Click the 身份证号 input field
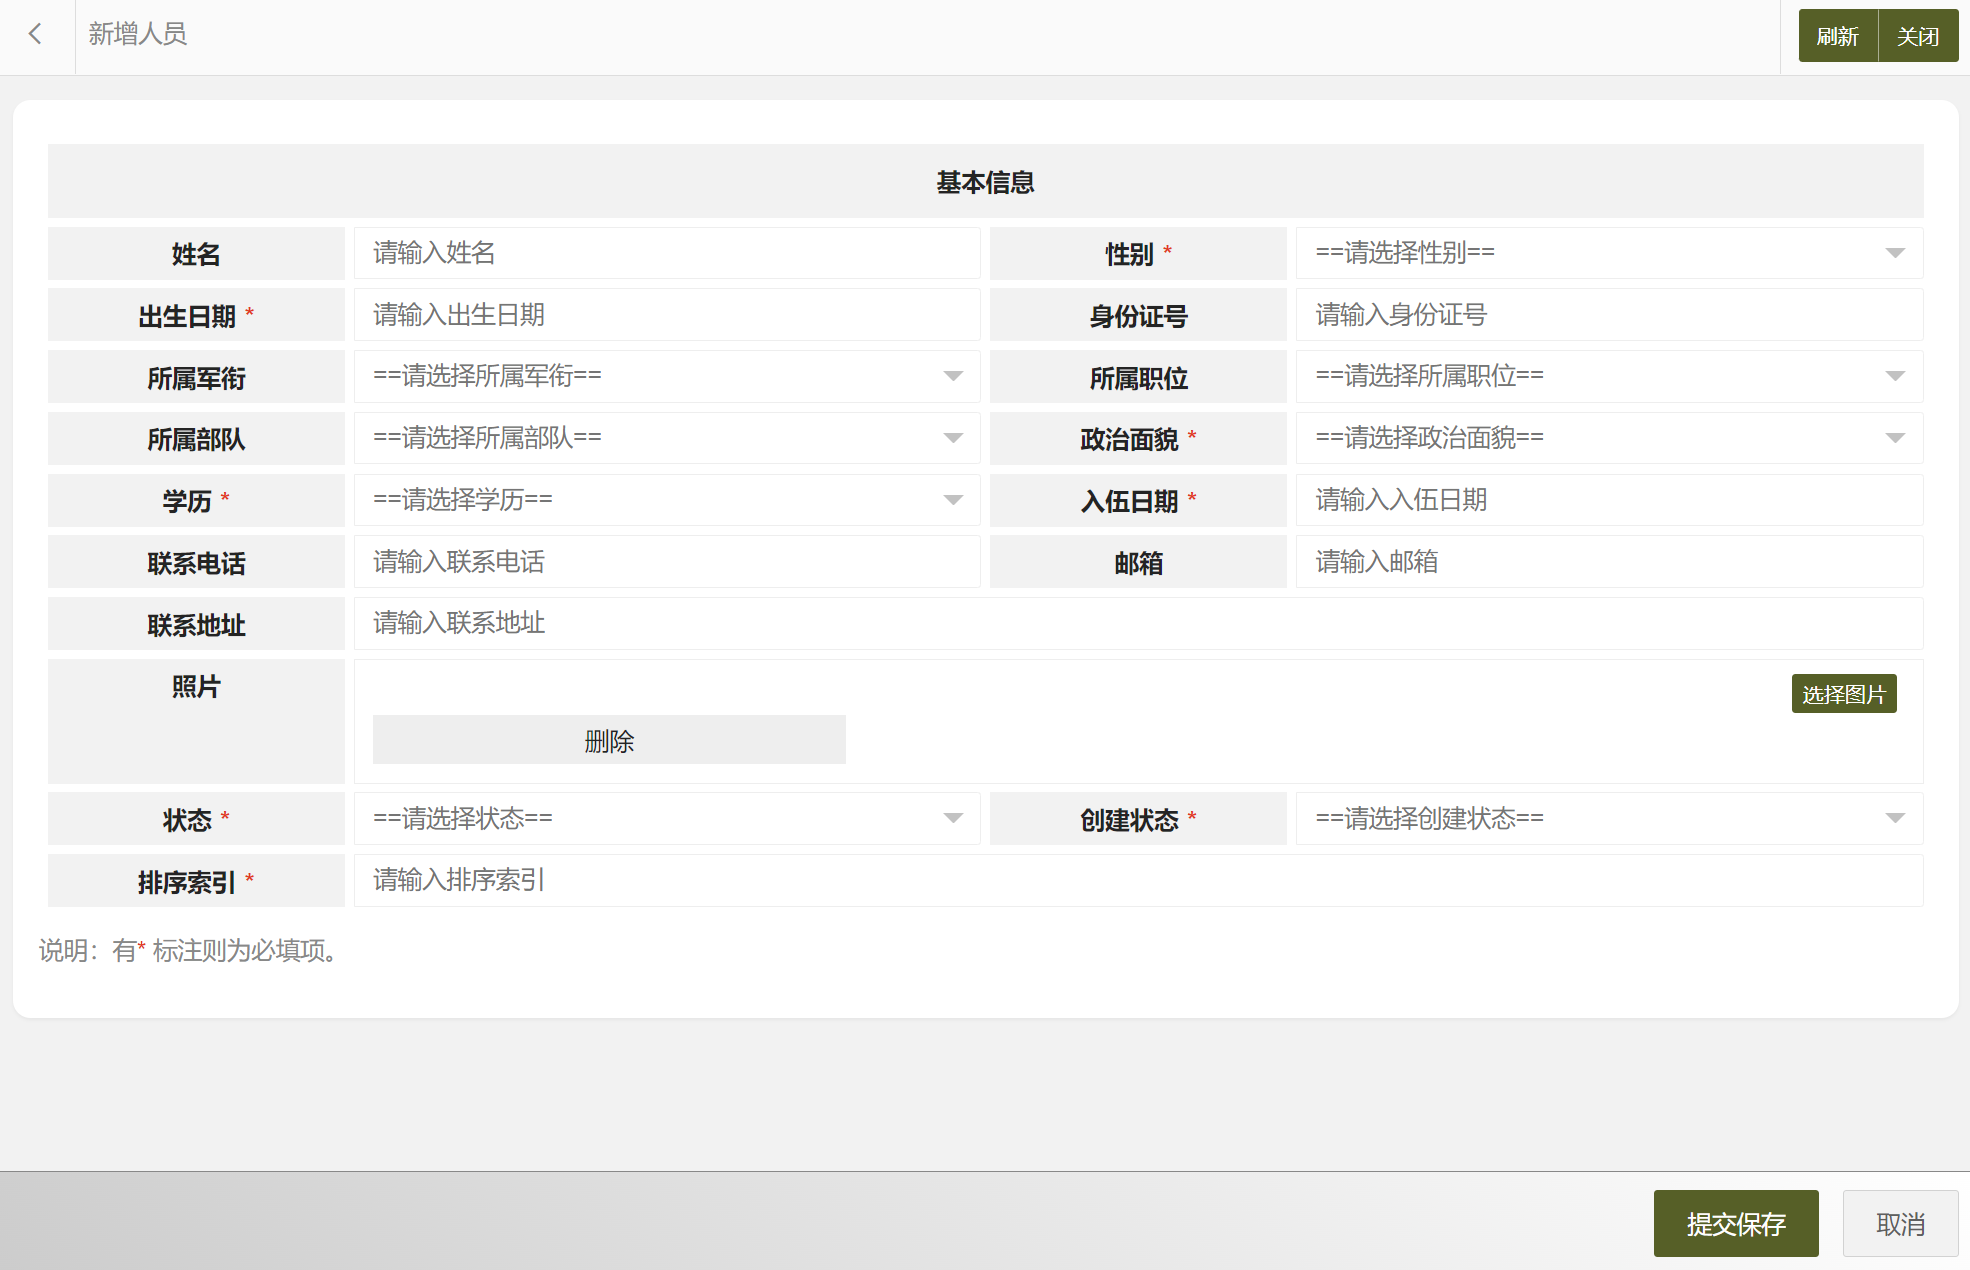The height and width of the screenshot is (1270, 1970). coord(1608,315)
